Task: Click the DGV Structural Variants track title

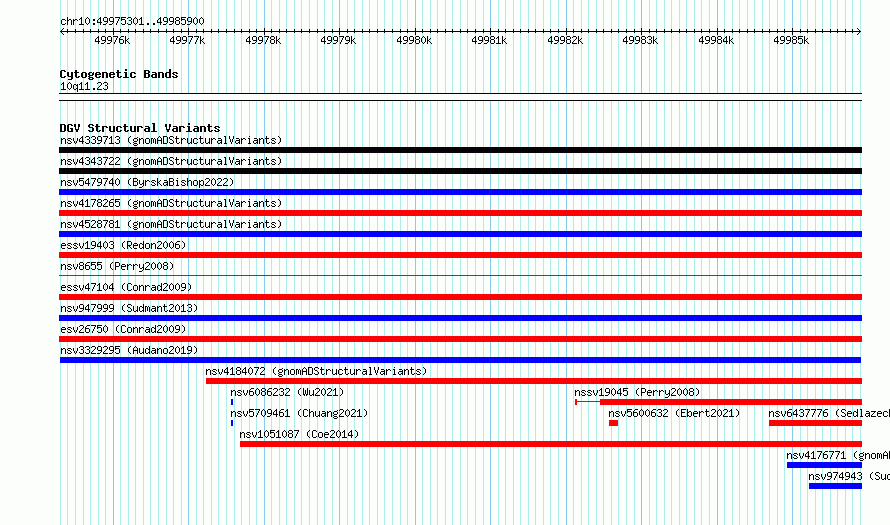Action: click(x=140, y=128)
